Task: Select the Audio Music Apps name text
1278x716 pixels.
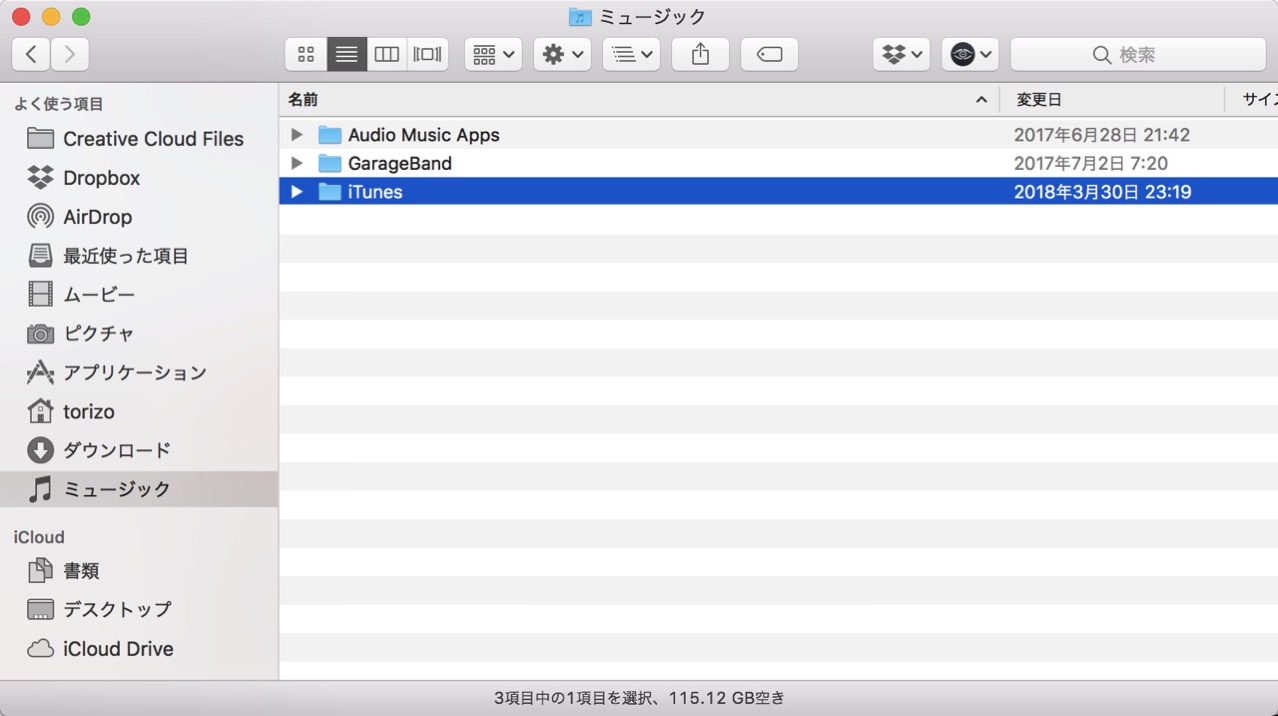Action: coord(424,134)
